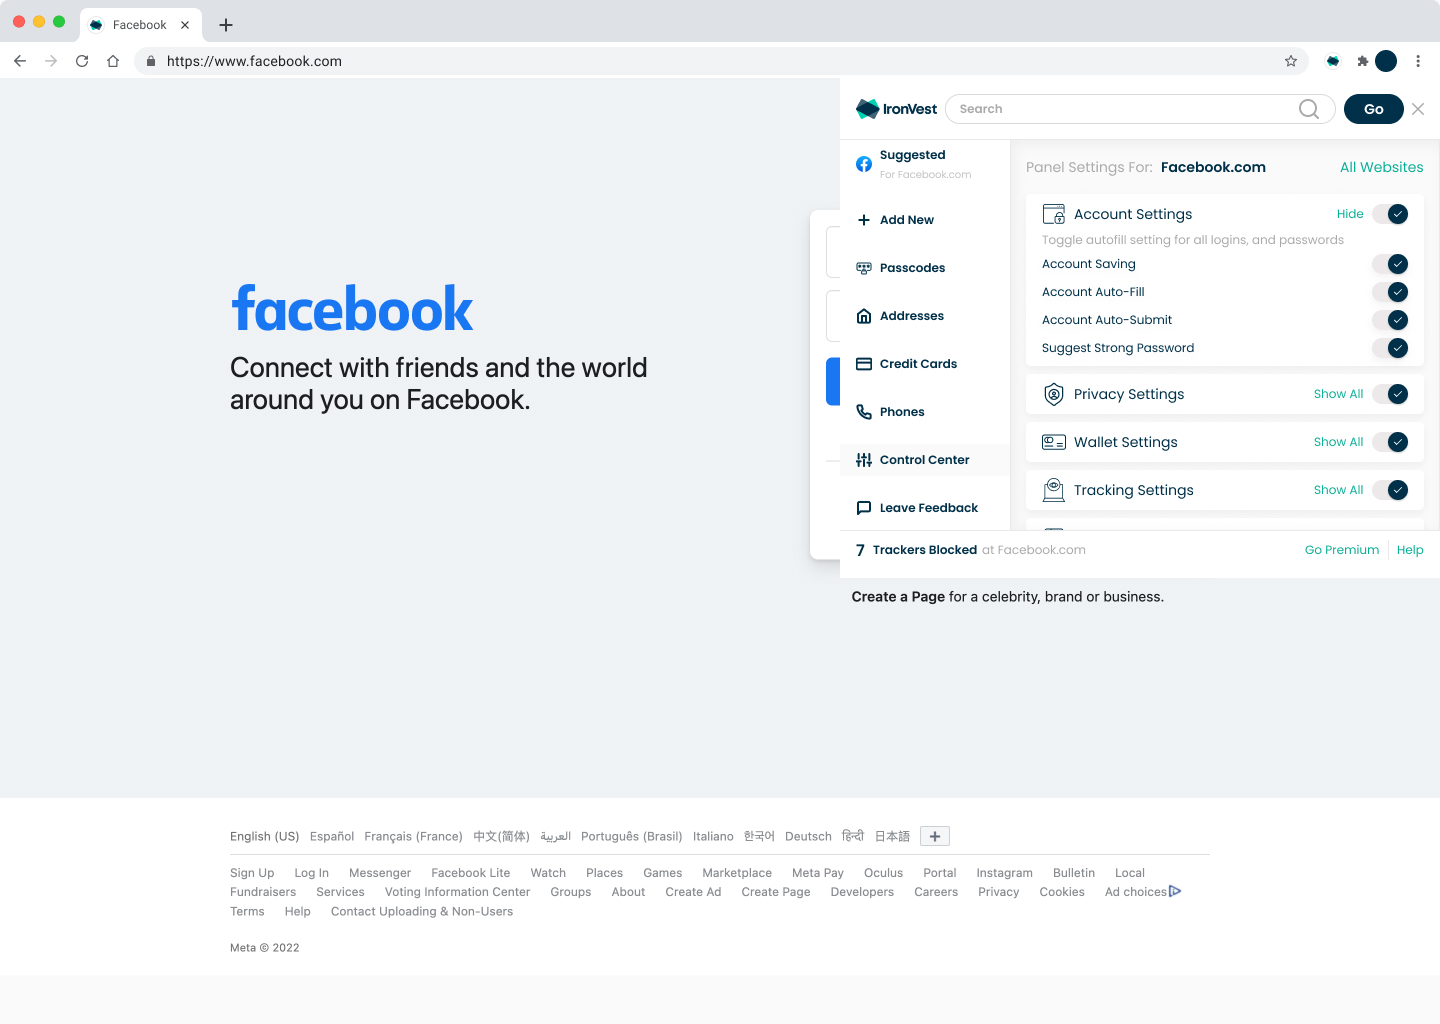The height and width of the screenshot is (1024, 1440).
Task: Close the IronVest panel with the X
Action: 1418,109
